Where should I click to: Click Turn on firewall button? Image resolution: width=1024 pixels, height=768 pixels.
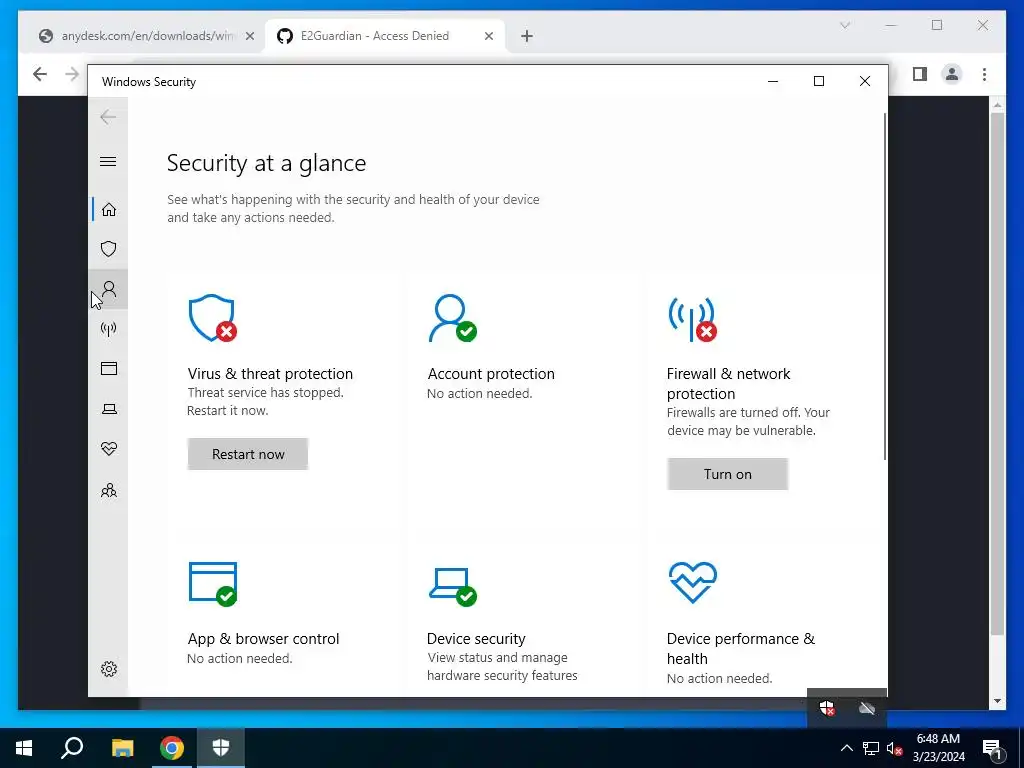tap(728, 474)
